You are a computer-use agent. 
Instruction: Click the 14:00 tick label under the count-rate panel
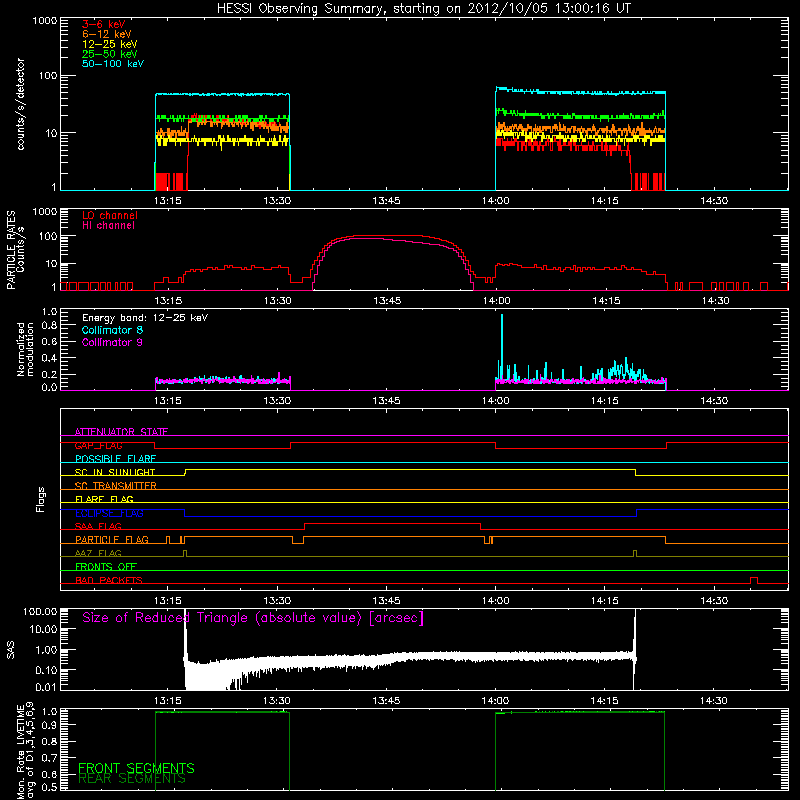(495, 201)
